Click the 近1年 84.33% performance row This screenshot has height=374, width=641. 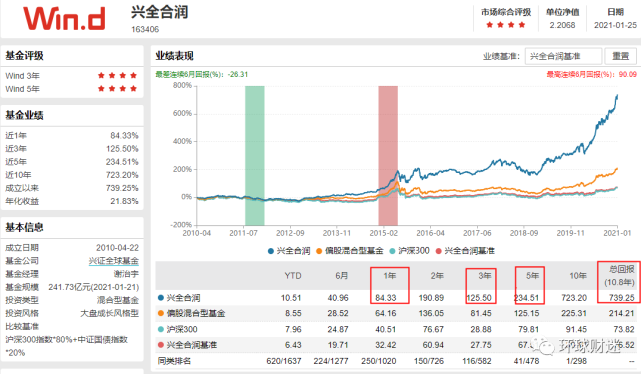tap(72, 136)
